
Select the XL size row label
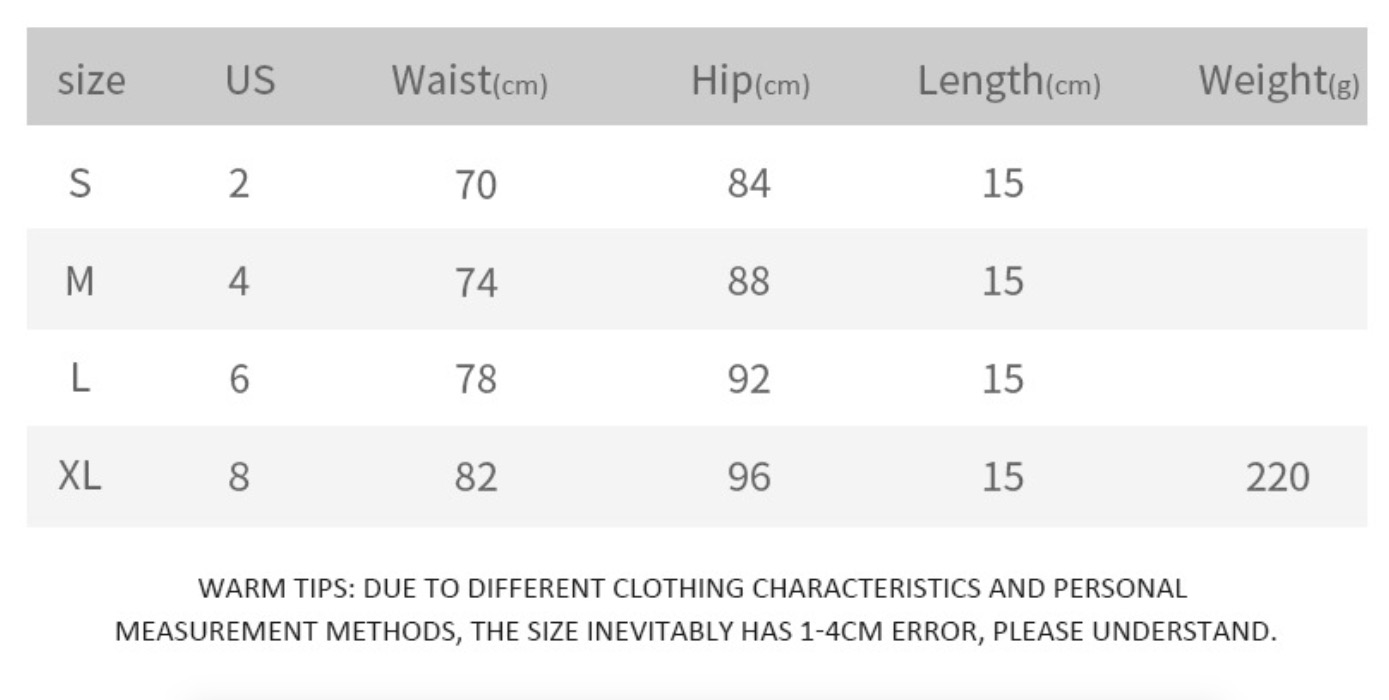point(79,477)
